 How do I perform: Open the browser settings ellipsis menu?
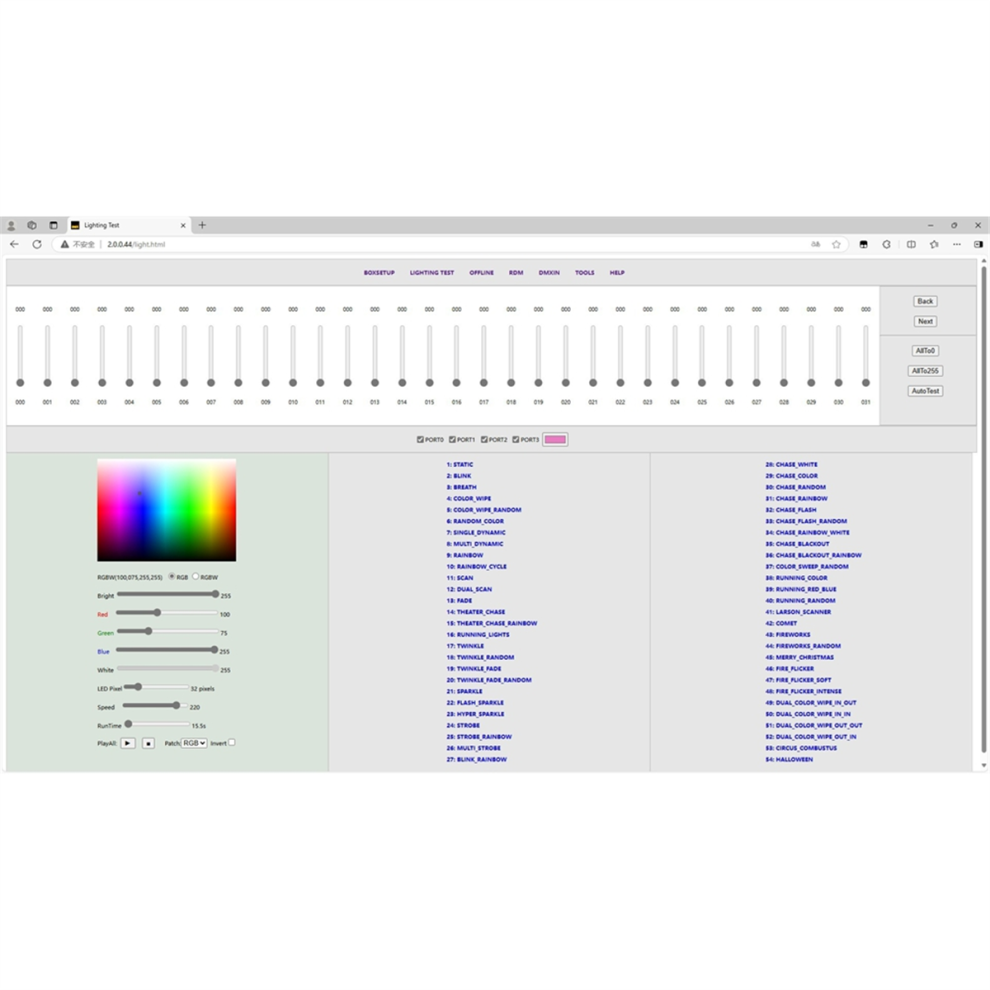[957, 244]
